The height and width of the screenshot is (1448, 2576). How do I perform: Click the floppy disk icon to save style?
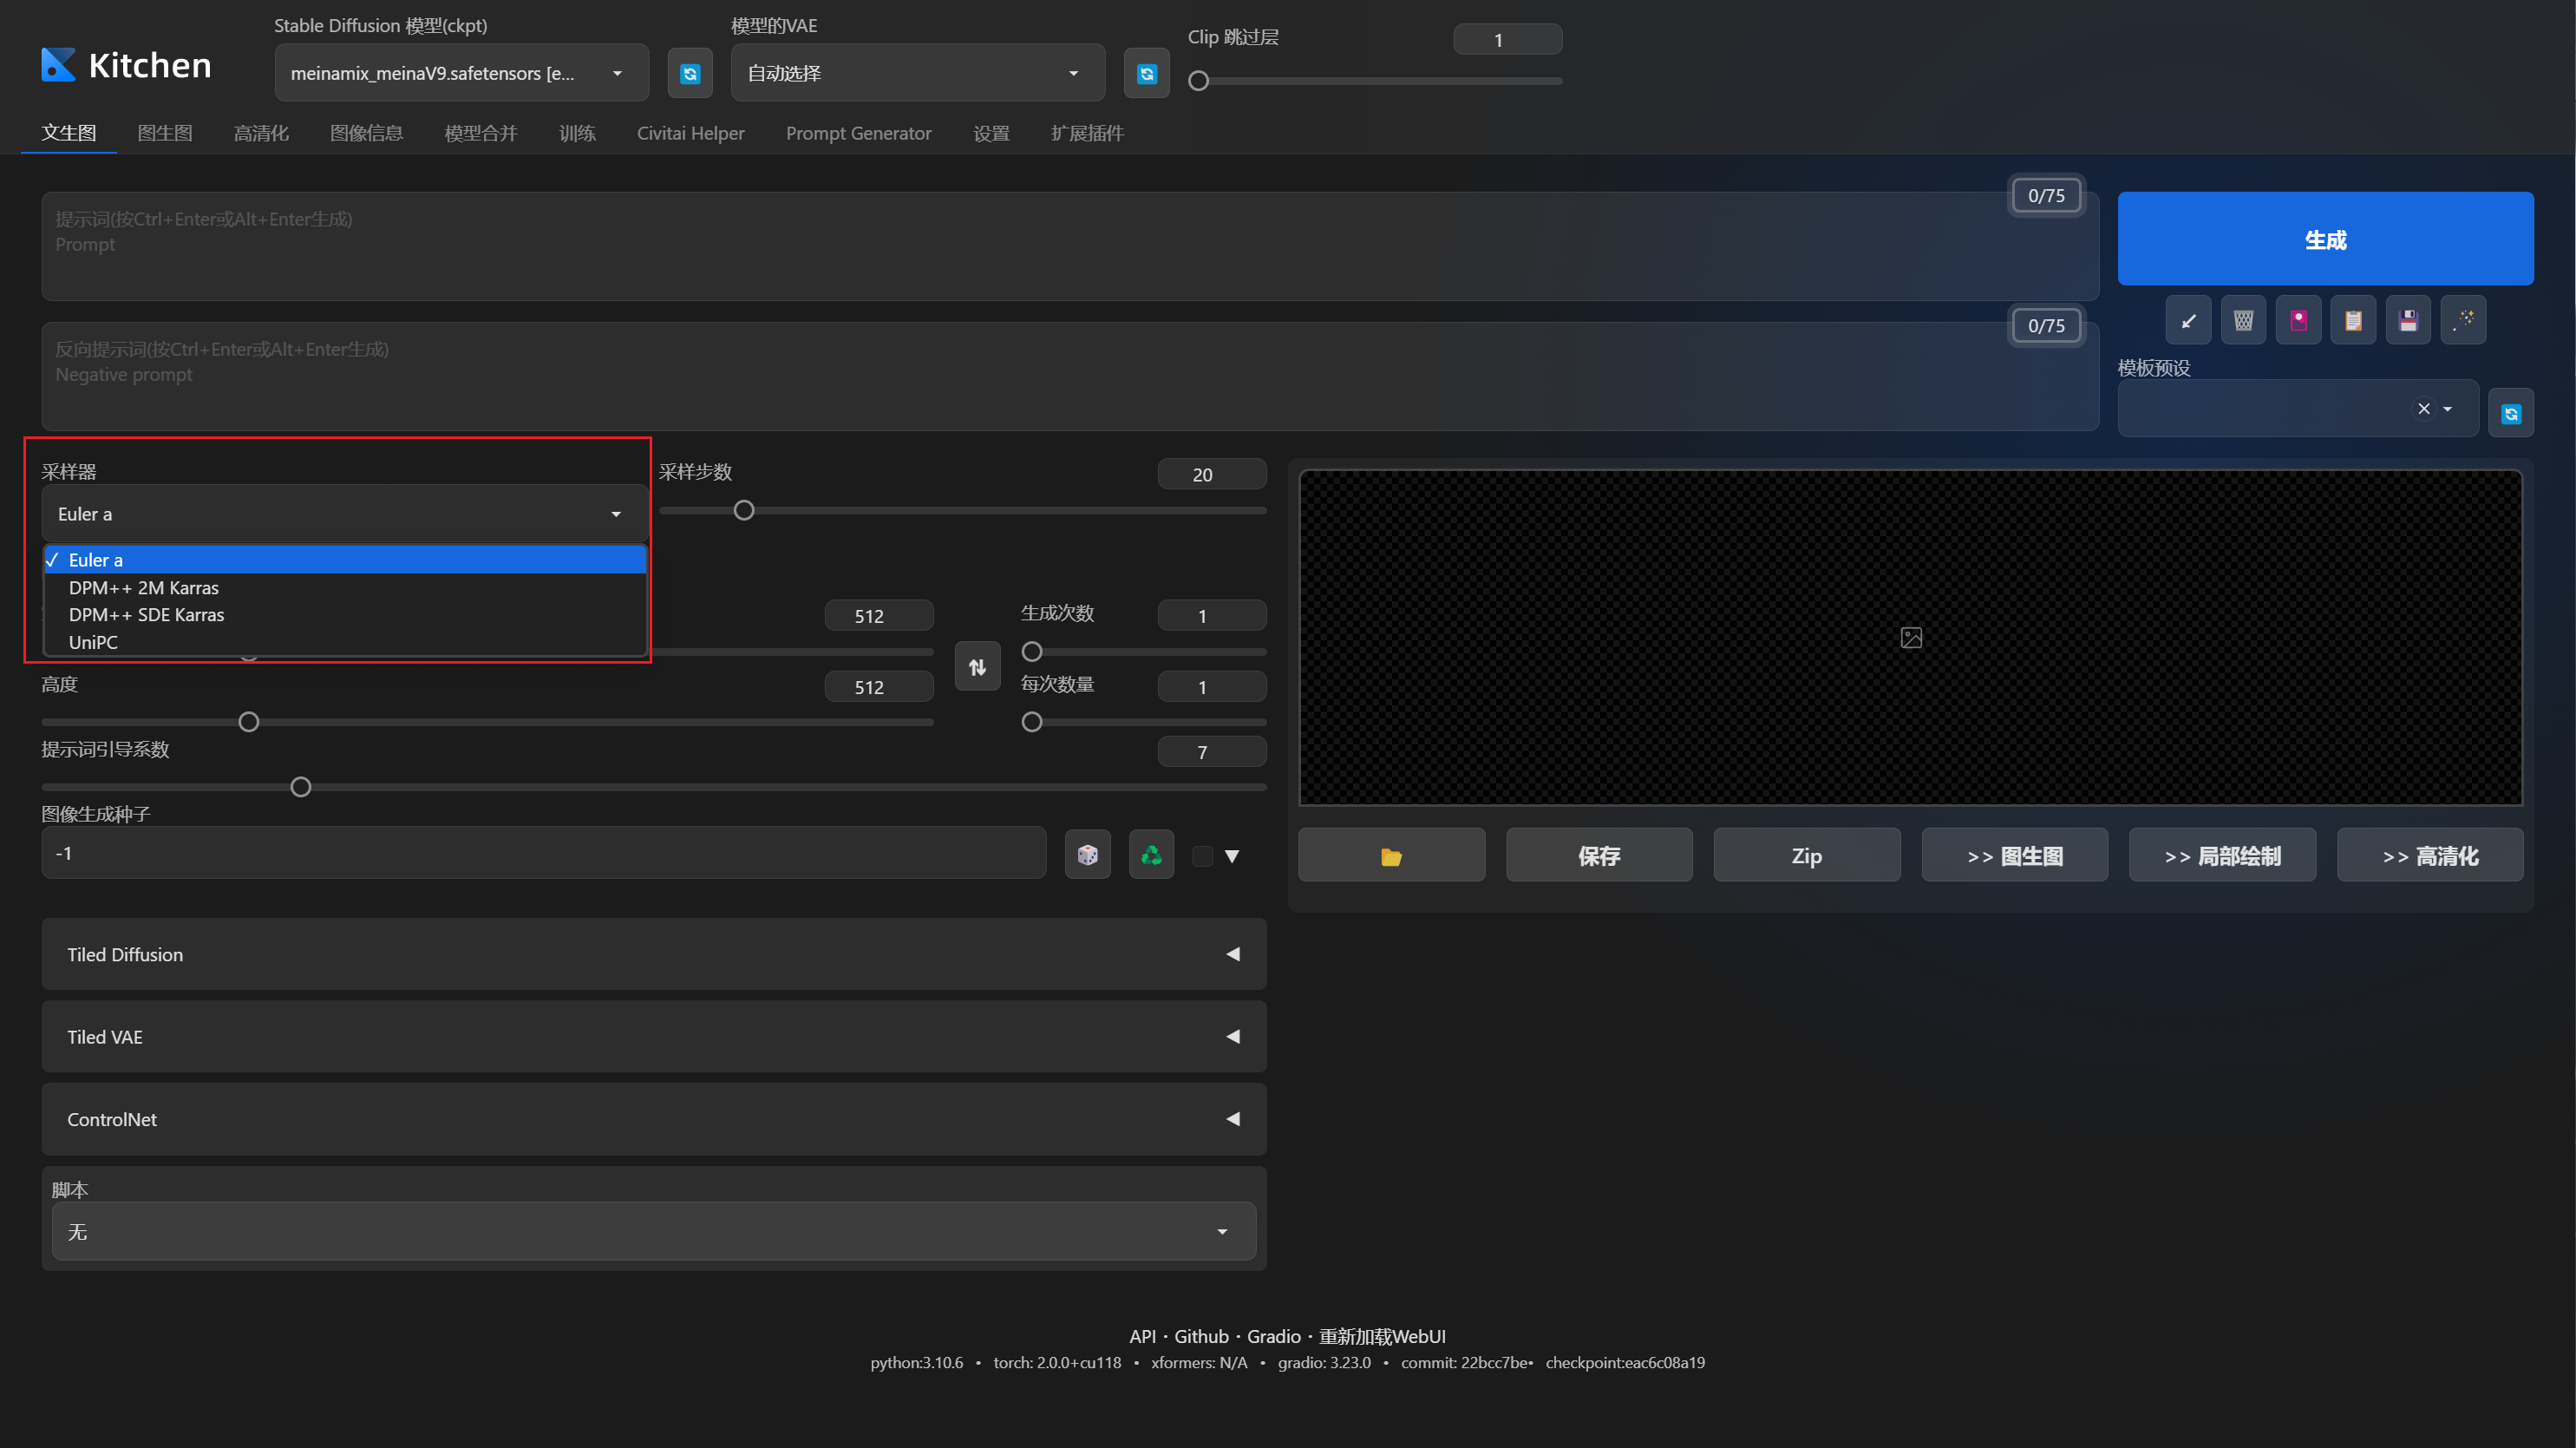click(2408, 321)
